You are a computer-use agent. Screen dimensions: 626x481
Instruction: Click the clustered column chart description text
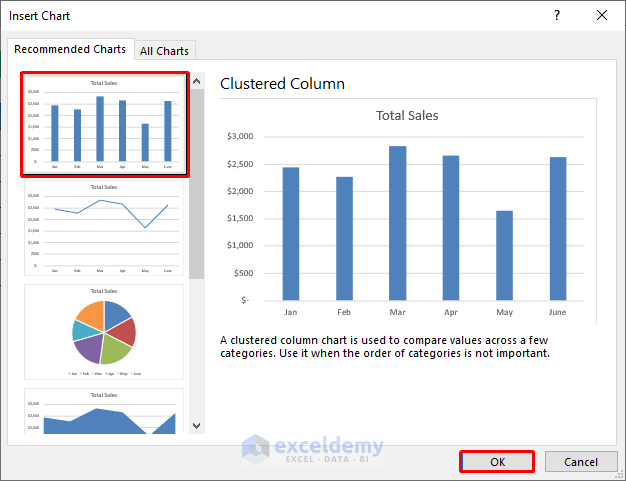(385, 346)
